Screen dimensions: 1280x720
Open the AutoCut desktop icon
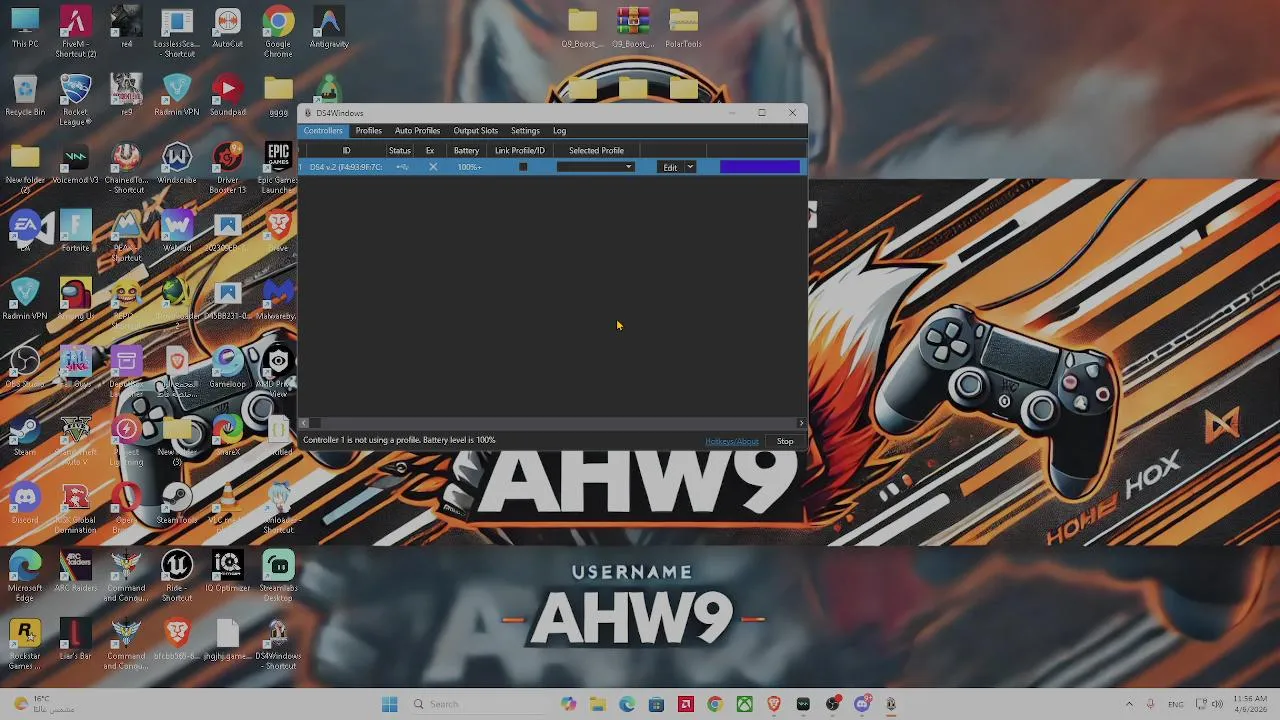coord(227,28)
